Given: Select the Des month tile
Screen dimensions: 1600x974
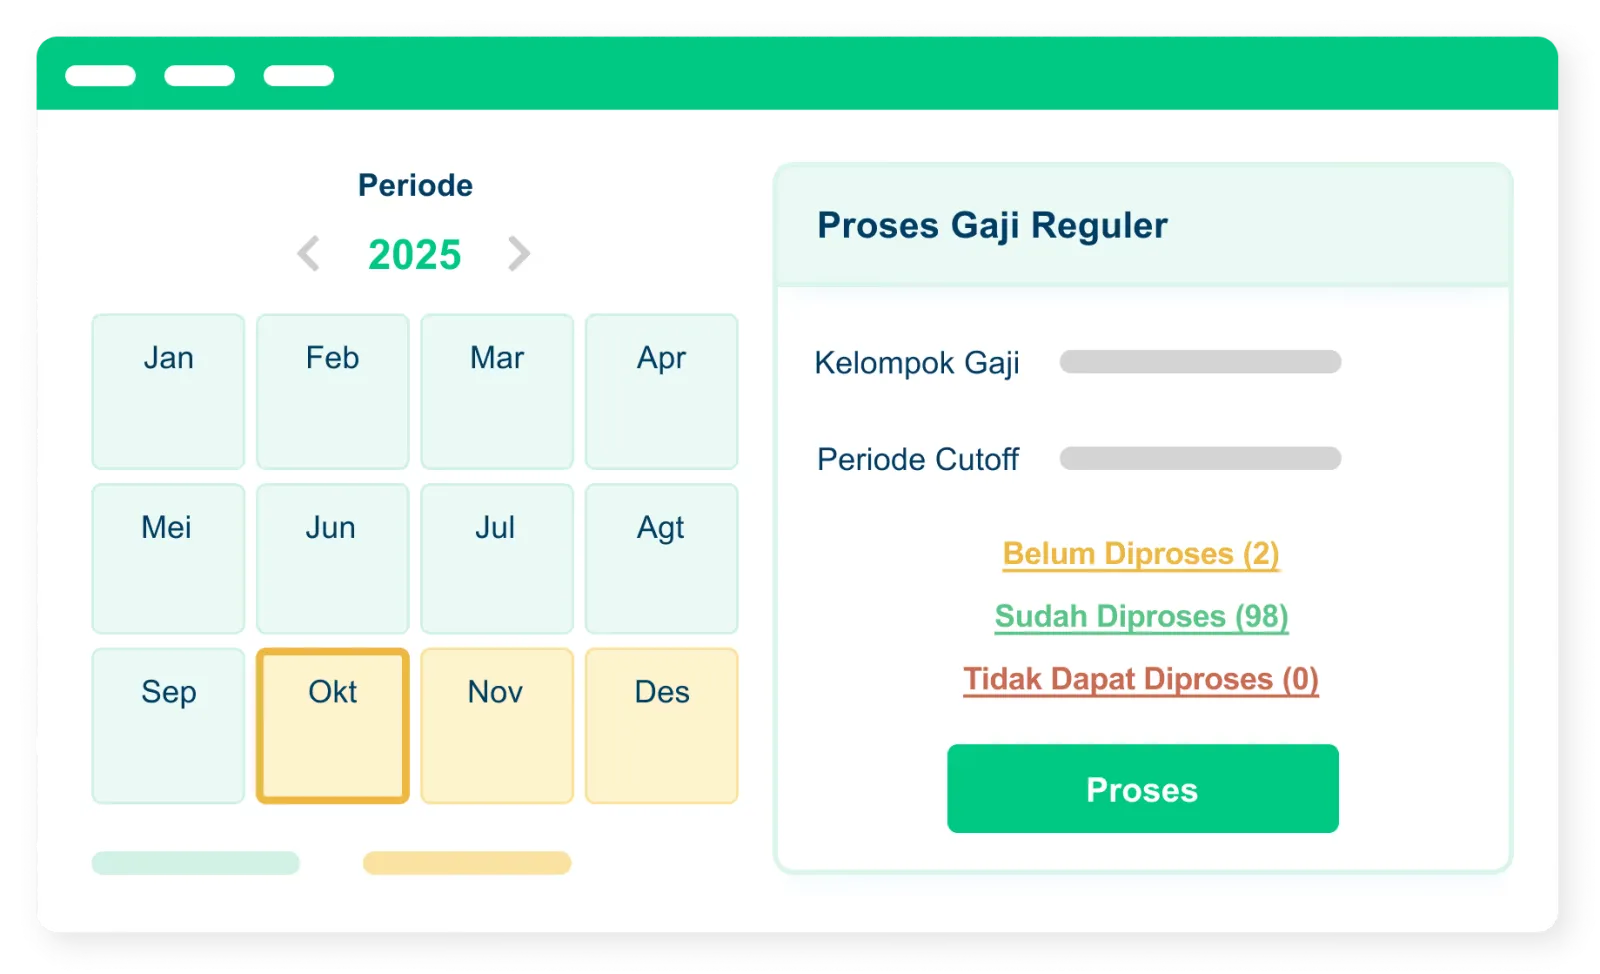Looking at the screenshot, I should pyautogui.click(x=662, y=726).
